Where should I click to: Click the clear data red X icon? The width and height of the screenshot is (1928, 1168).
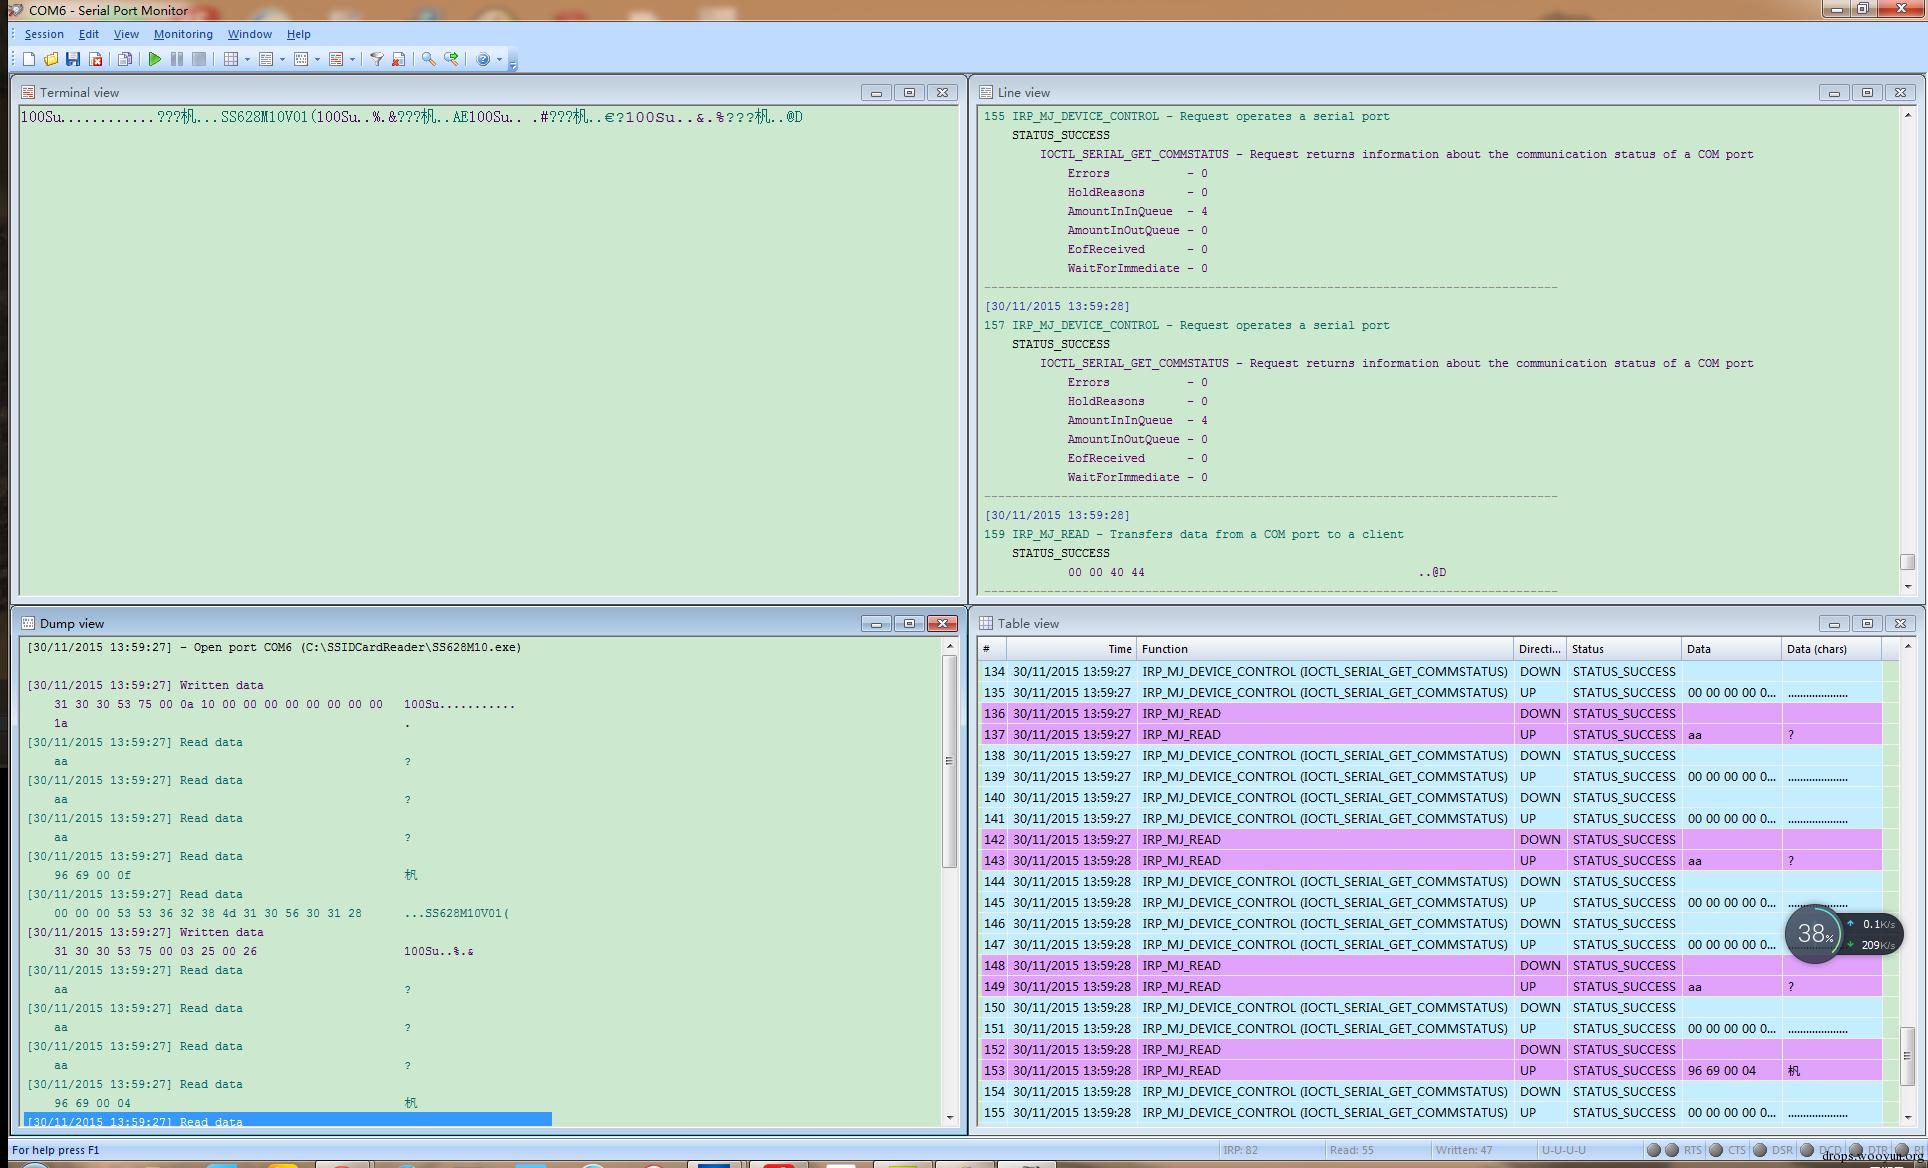[x=398, y=60]
